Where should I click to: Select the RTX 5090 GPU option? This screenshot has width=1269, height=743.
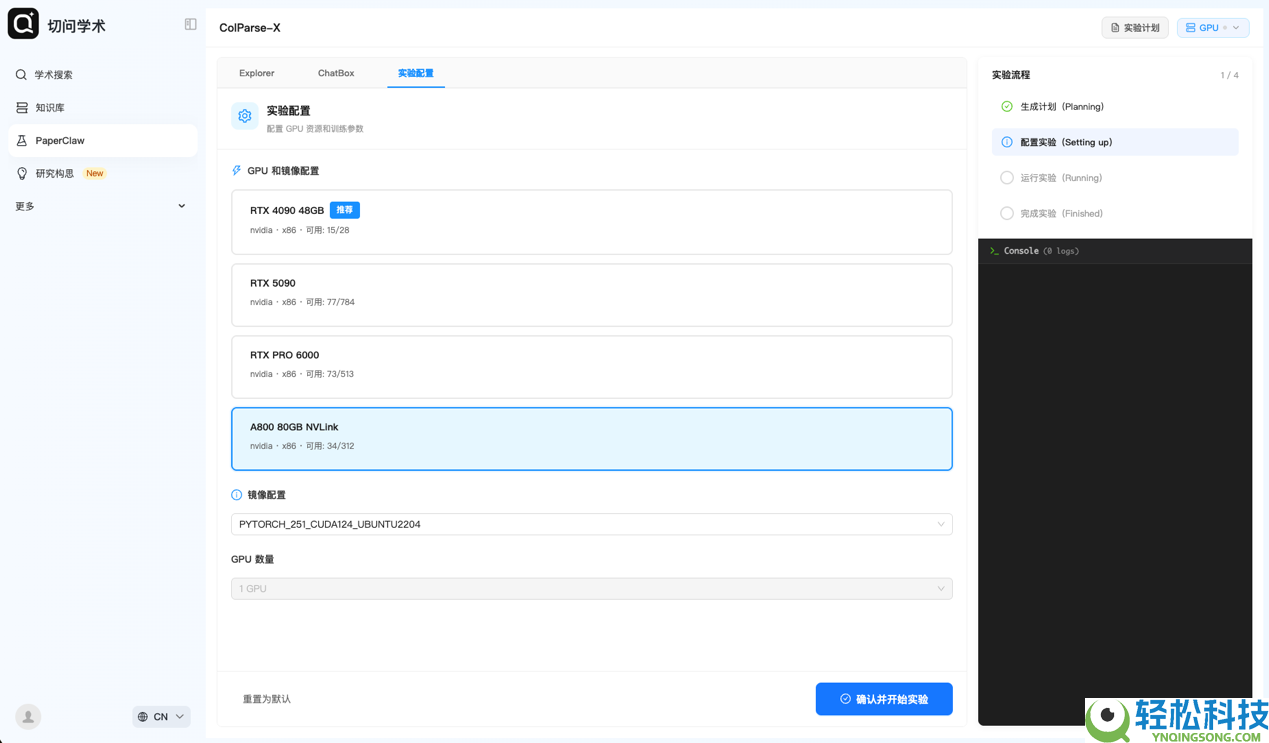(592, 295)
